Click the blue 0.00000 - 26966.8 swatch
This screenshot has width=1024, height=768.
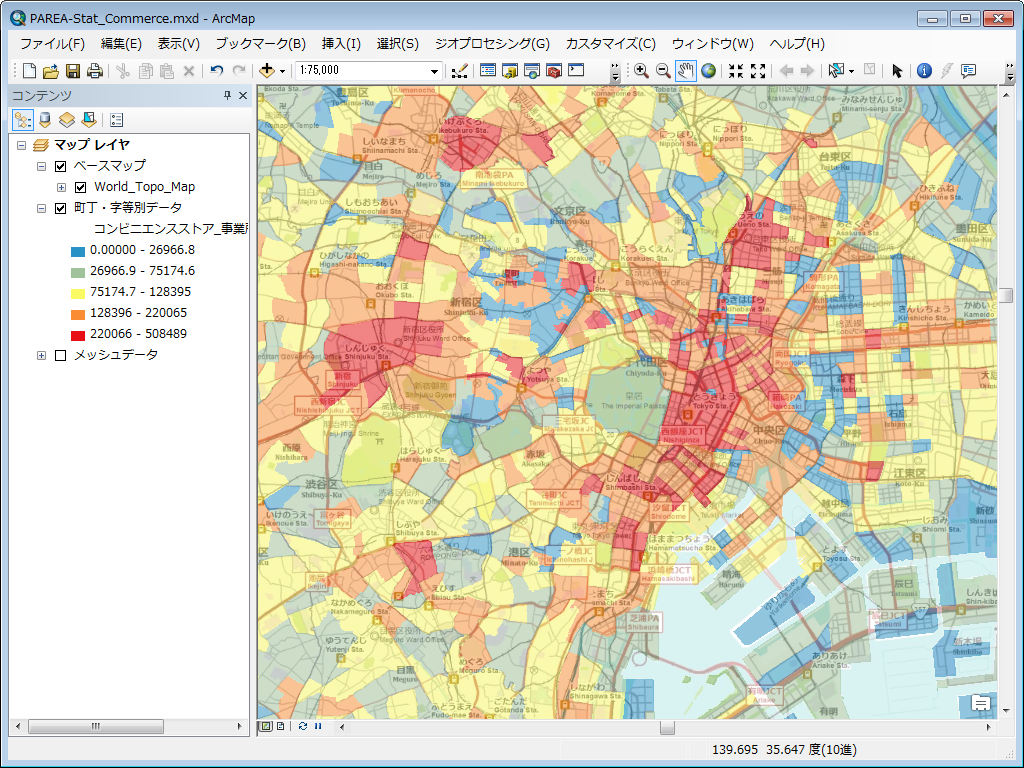pos(78,251)
